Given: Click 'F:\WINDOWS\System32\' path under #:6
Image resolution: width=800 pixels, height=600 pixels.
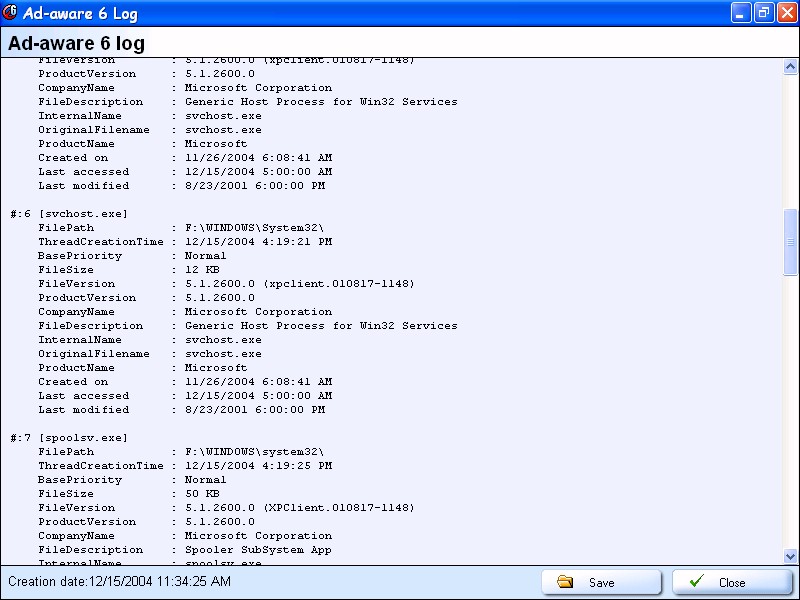Looking at the screenshot, I should click(254, 228).
